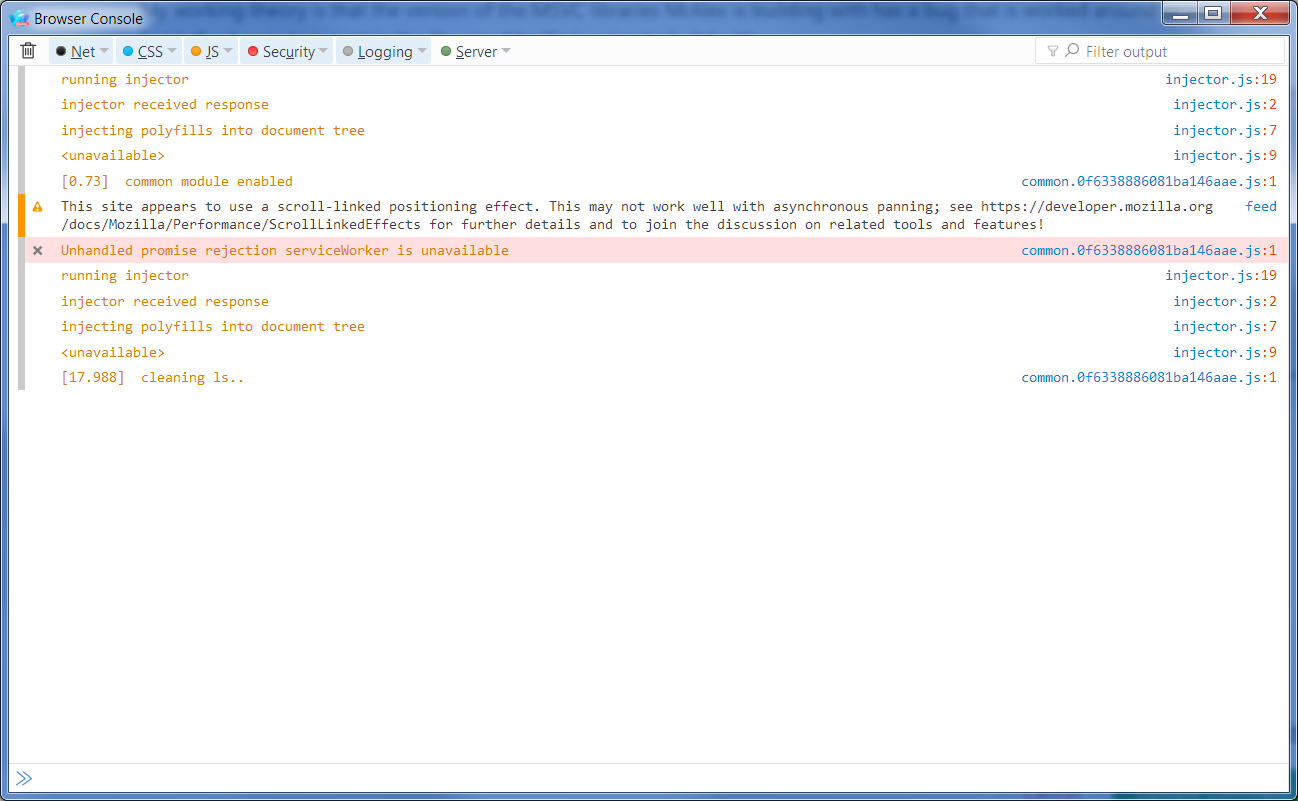
Task: Clear the console output with trash icon
Action: (27, 50)
